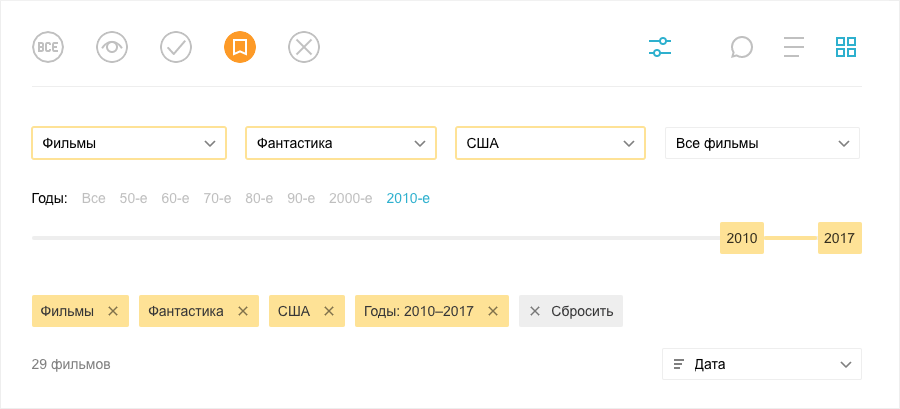Remove the Годы: 2010–2017 filter tag

492,311
